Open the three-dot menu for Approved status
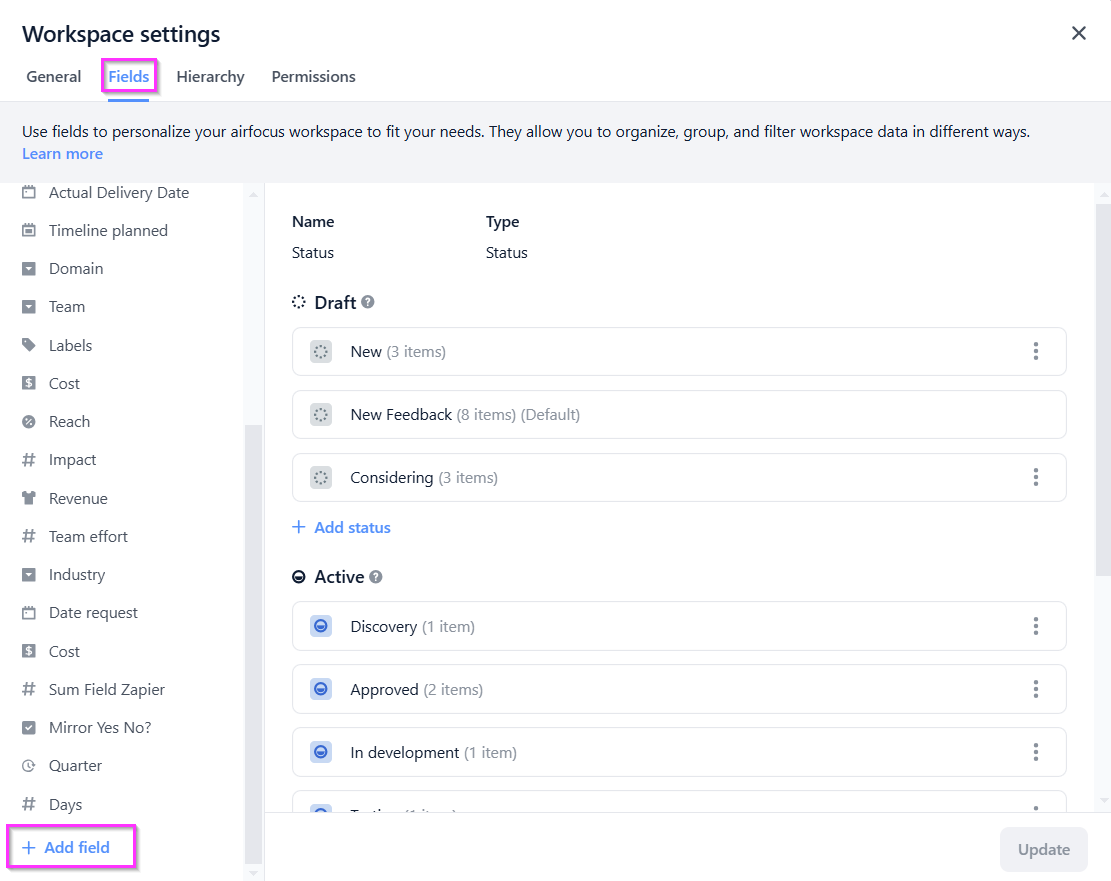This screenshot has height=881, width=1111. [x=1036, y=689]
